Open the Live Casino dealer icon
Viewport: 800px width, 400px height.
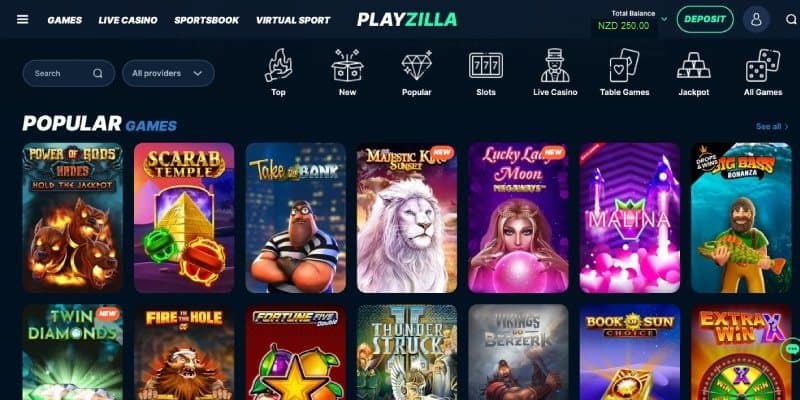point(555,65)
